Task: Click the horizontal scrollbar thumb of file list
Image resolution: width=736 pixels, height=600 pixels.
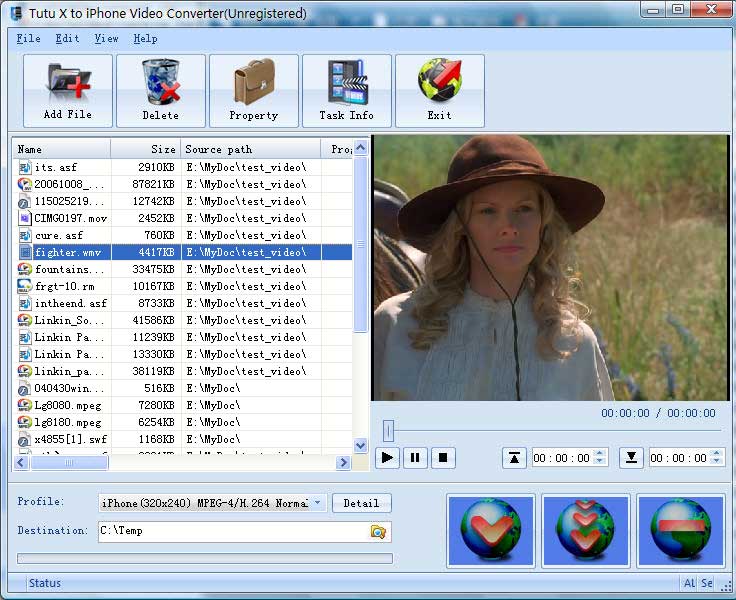Action: [x=69, y=462]
